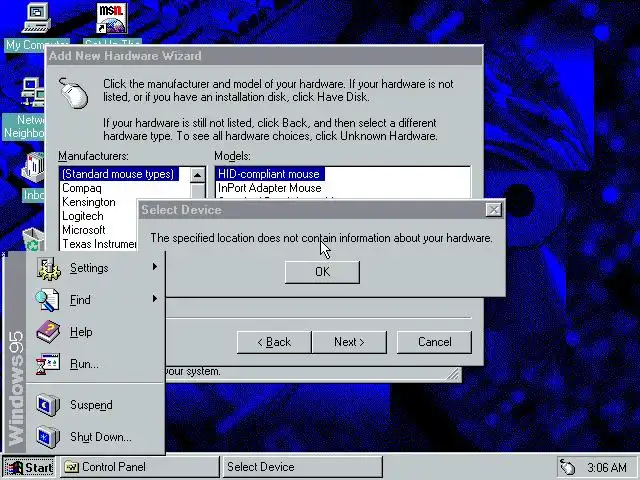Select (Standard mouse types) manufacturer
This screenshot has height=480, width=640.
pyautogui.click(x=118, y=174)
